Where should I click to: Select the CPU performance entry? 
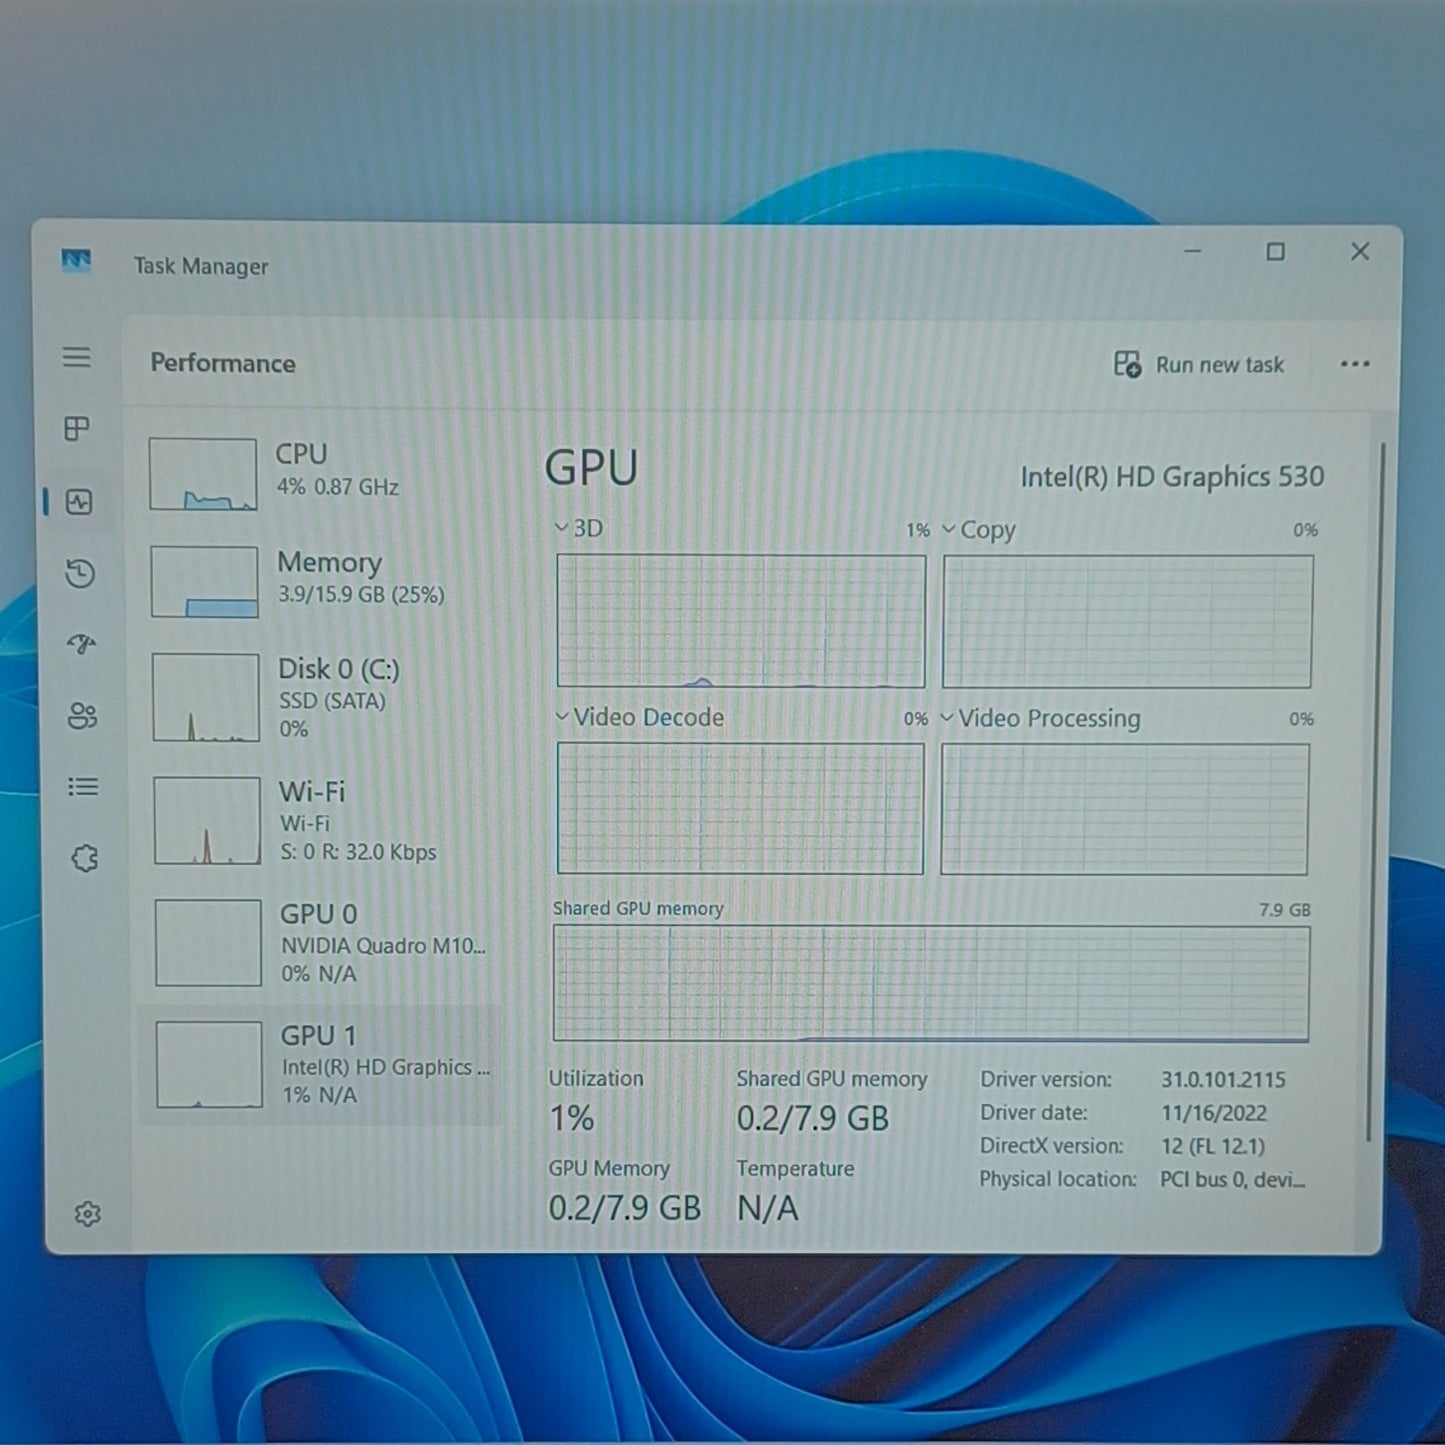[x=320, y=472]
